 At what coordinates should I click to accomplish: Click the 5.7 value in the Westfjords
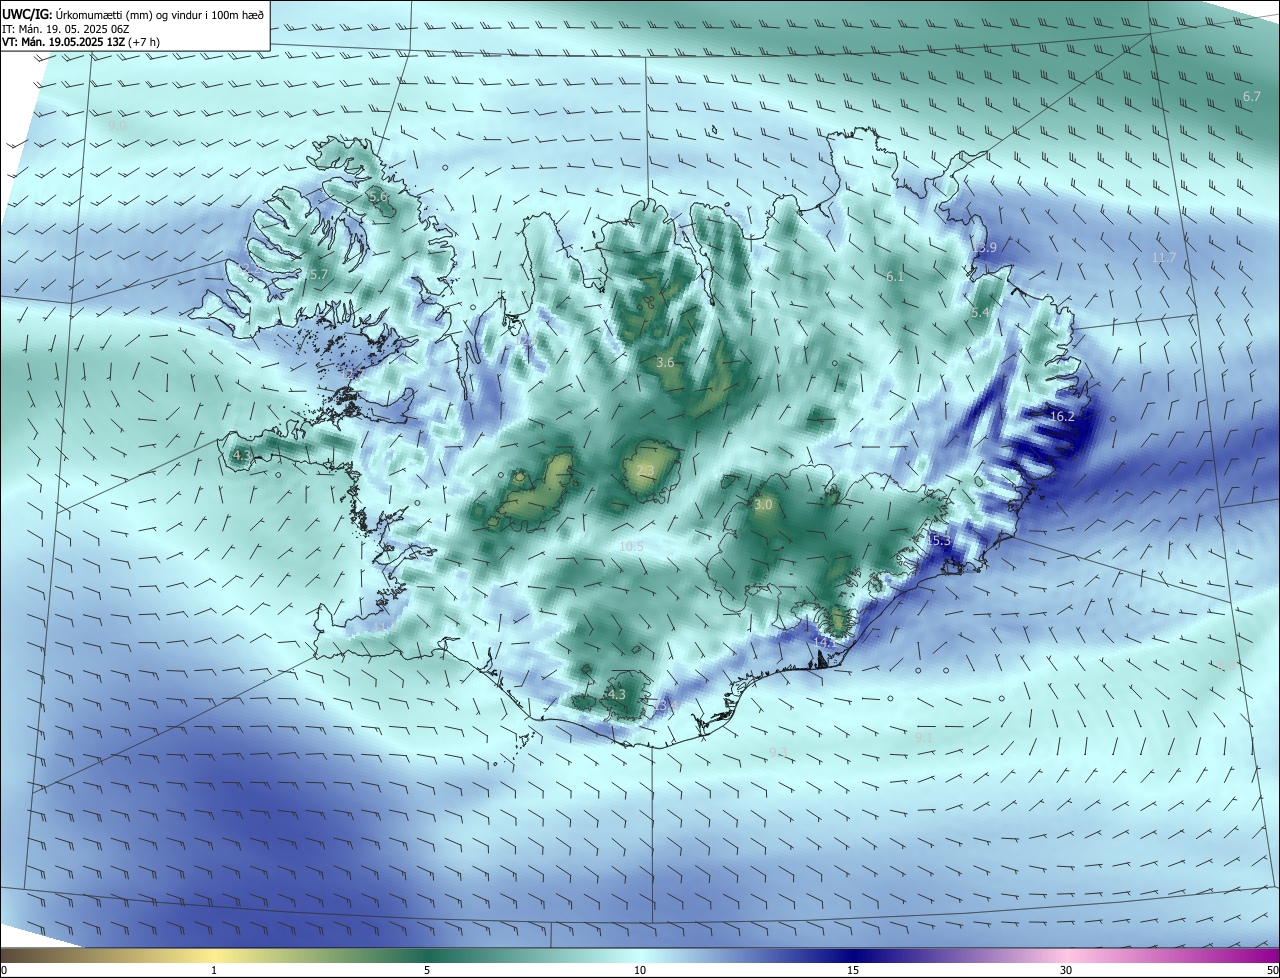coord(318,274)
